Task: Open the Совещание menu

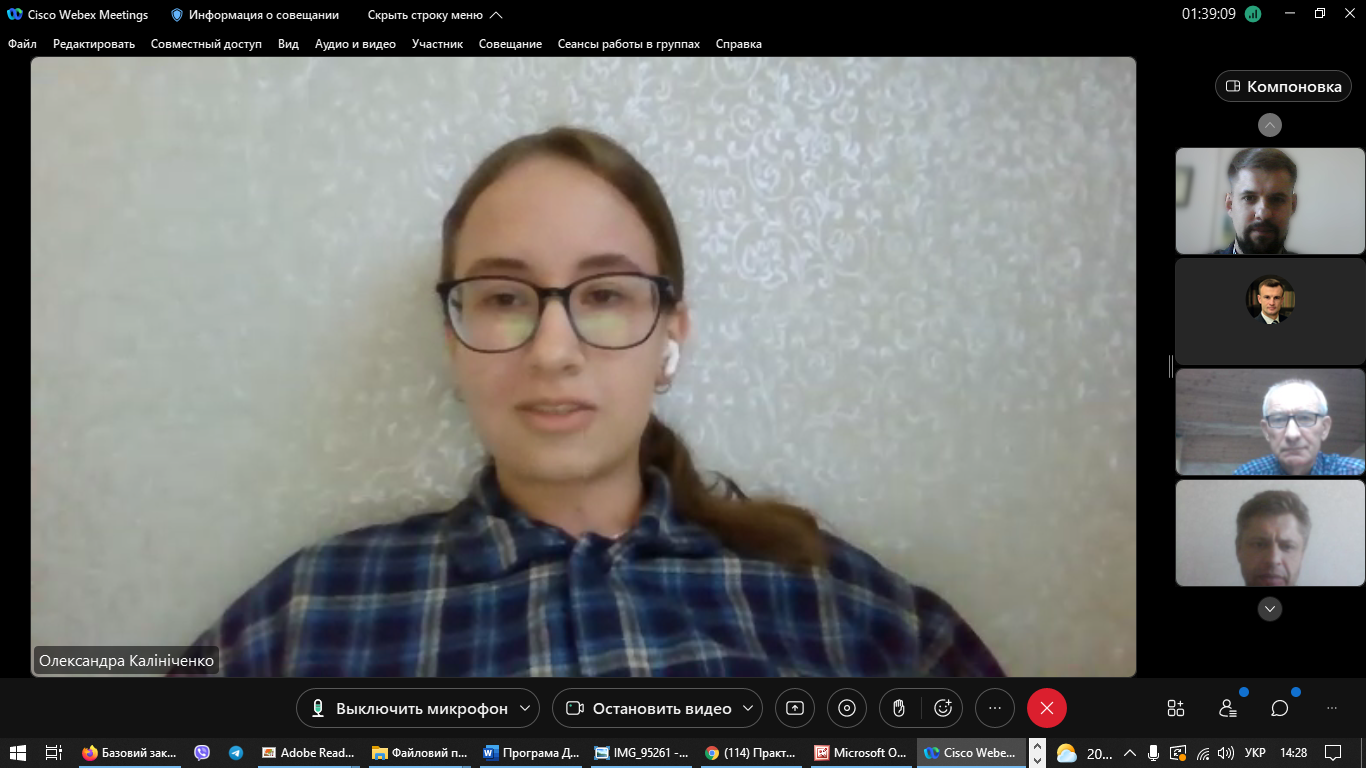Action: [510, 44]
